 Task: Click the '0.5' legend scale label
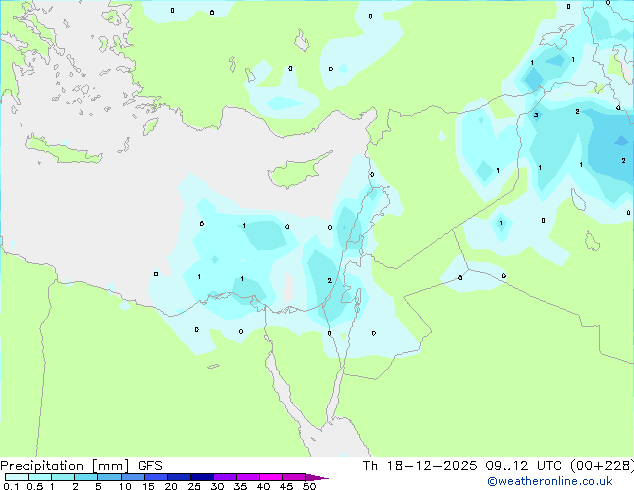35,486
